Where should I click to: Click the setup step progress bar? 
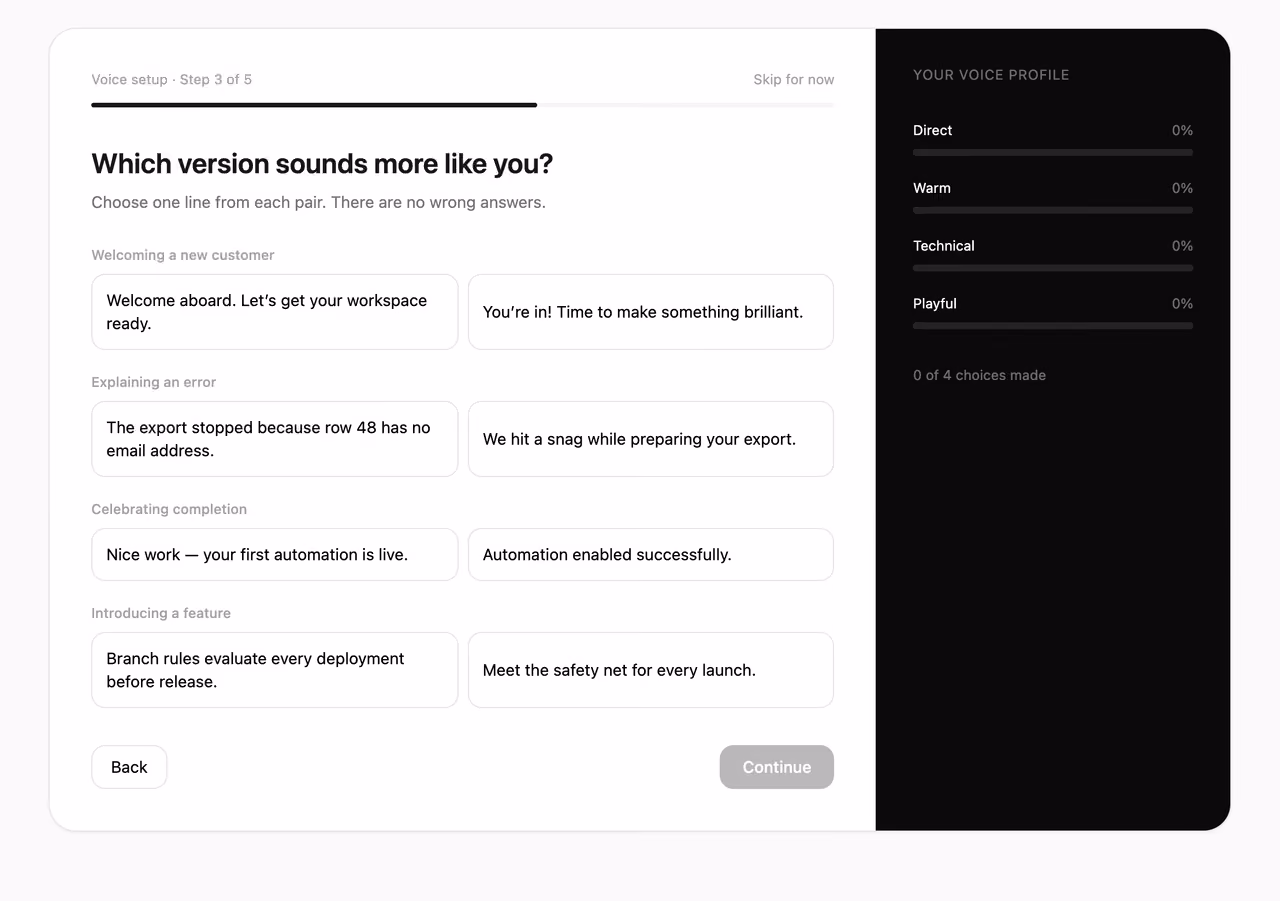(x=463, y=105)
